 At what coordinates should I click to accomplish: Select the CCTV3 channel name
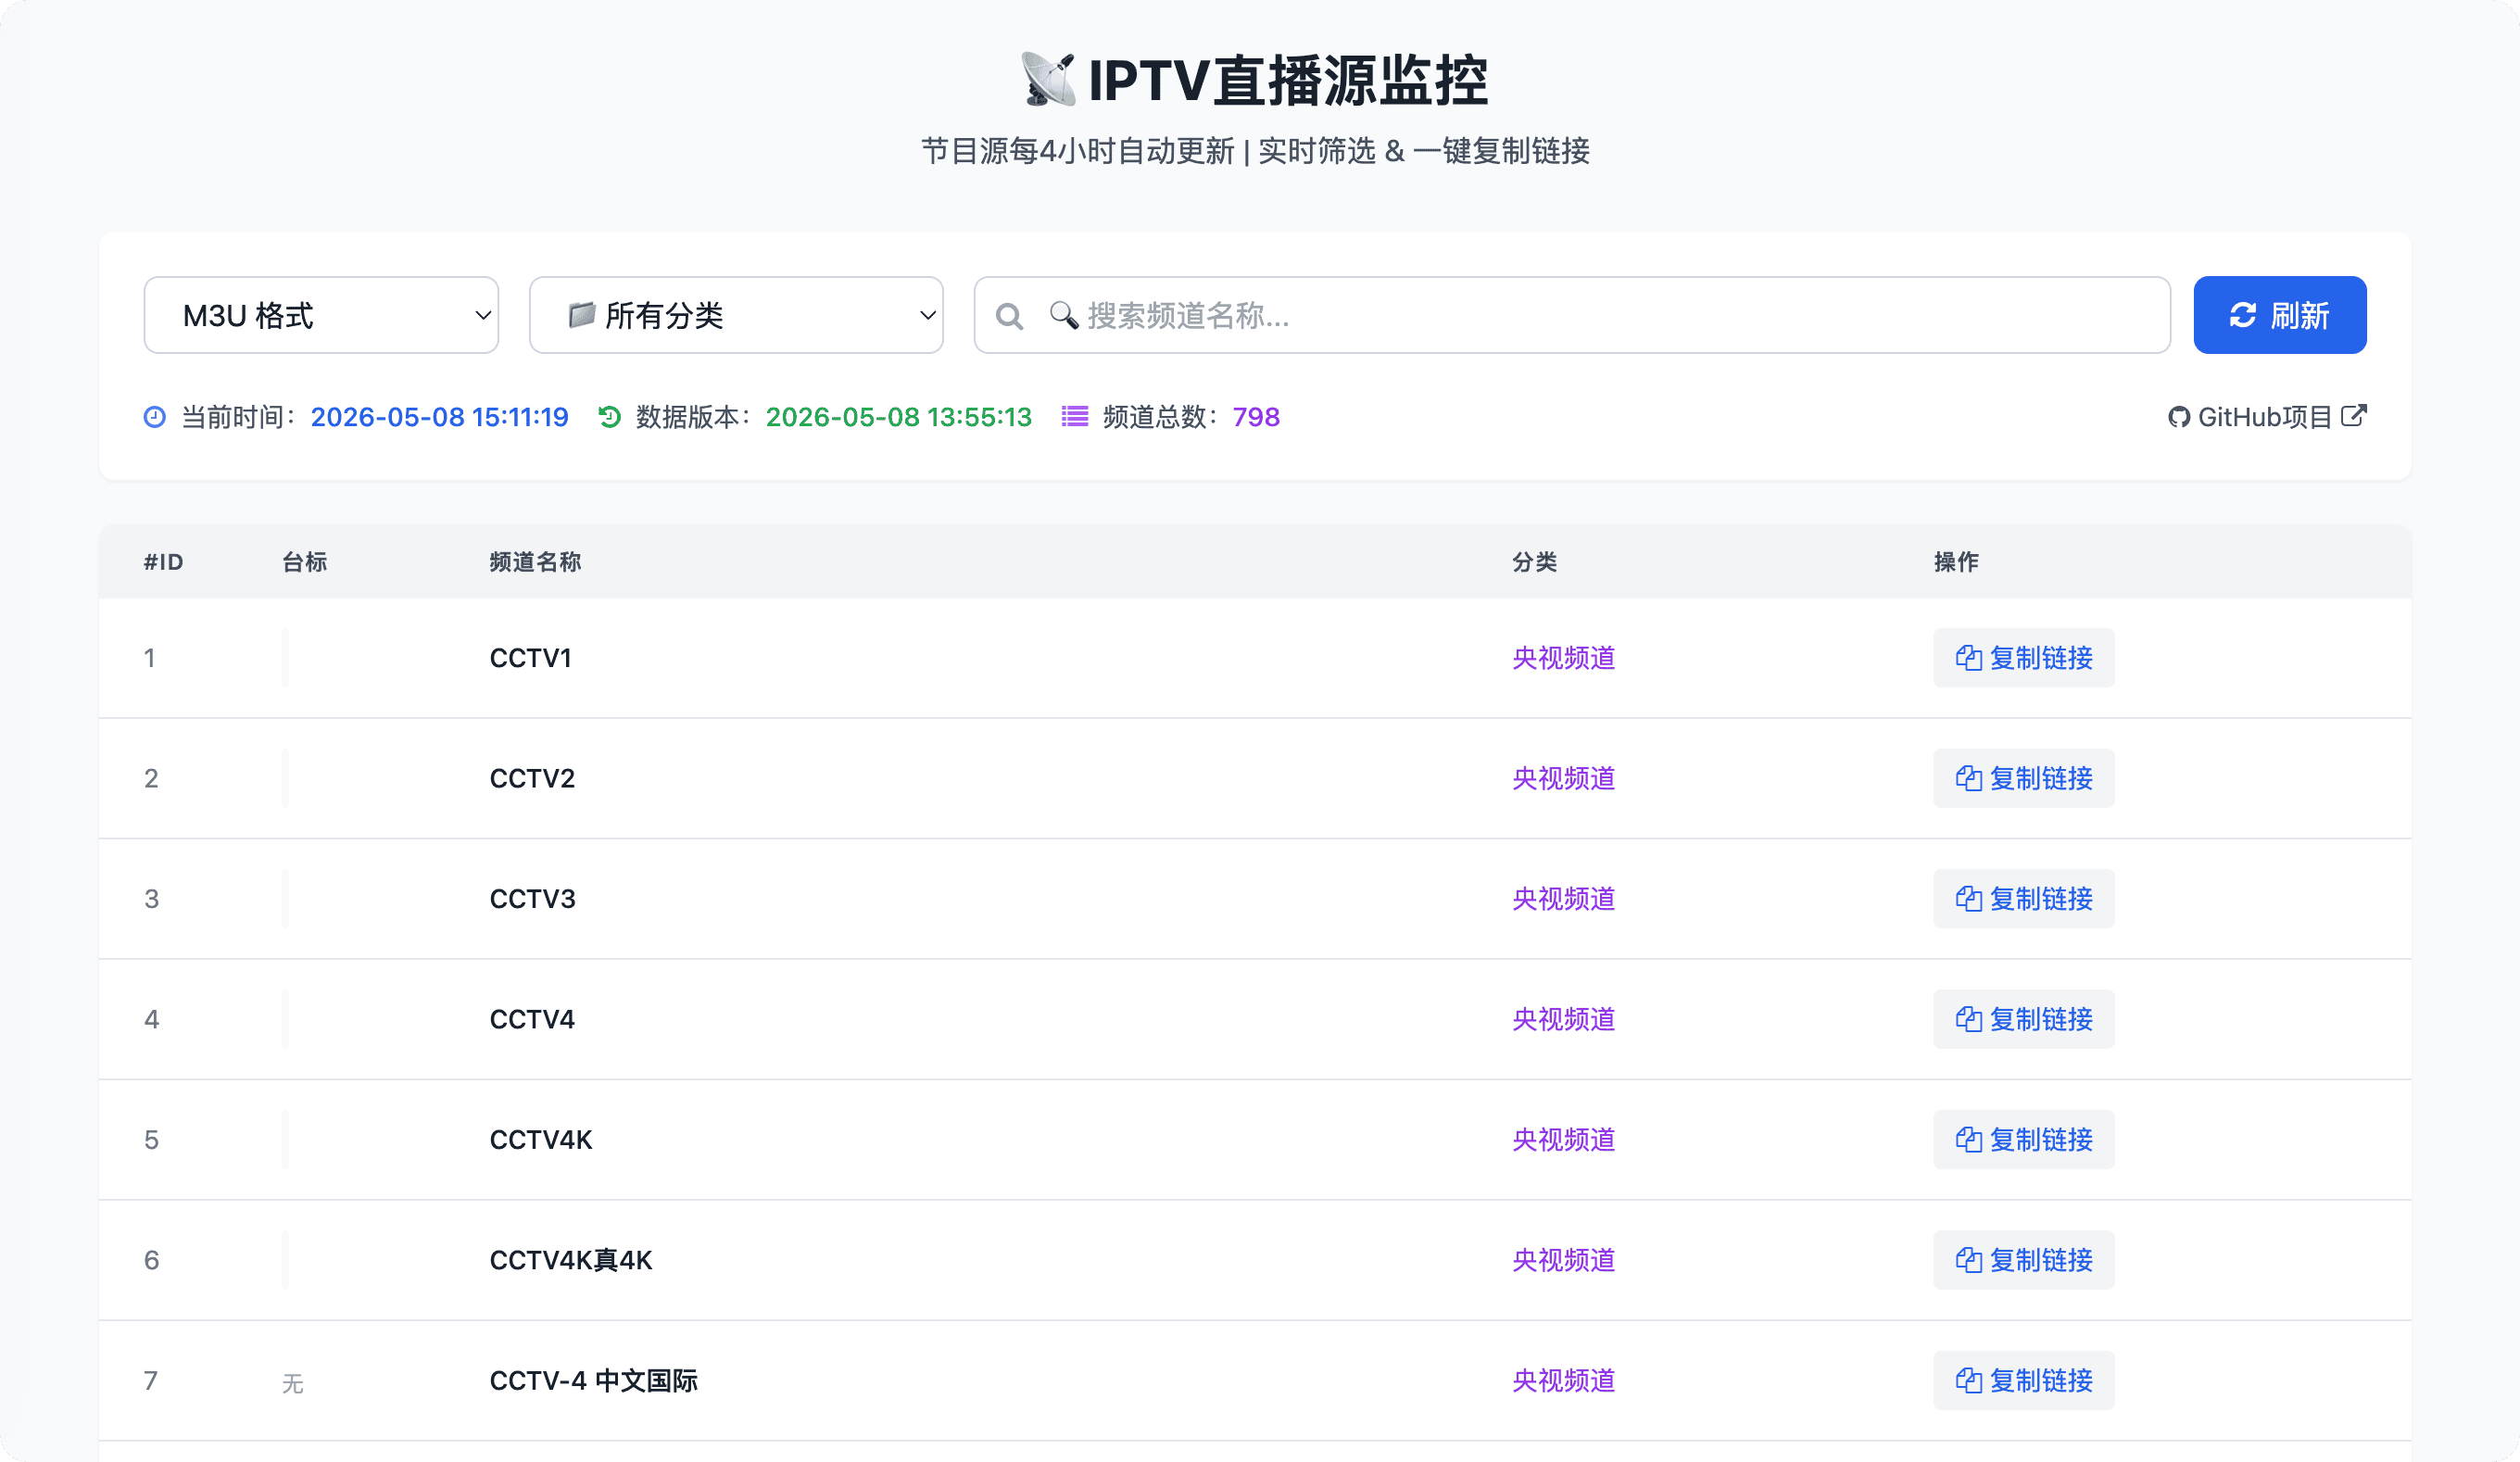pyautogui.click(x=533, y=899)
